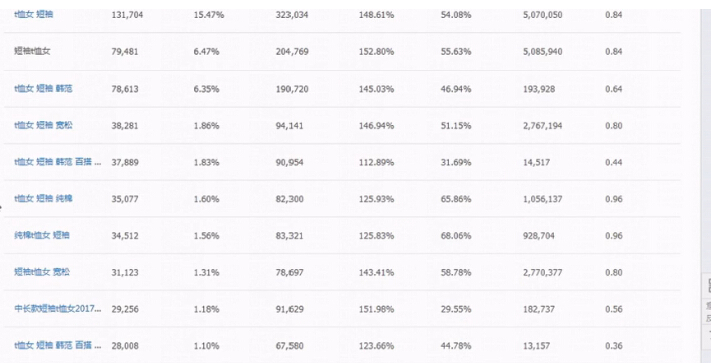
Task: Open keyword link "t恤女 短袖 宽松"
Action: pyautogui.click(x=43, y=125)
